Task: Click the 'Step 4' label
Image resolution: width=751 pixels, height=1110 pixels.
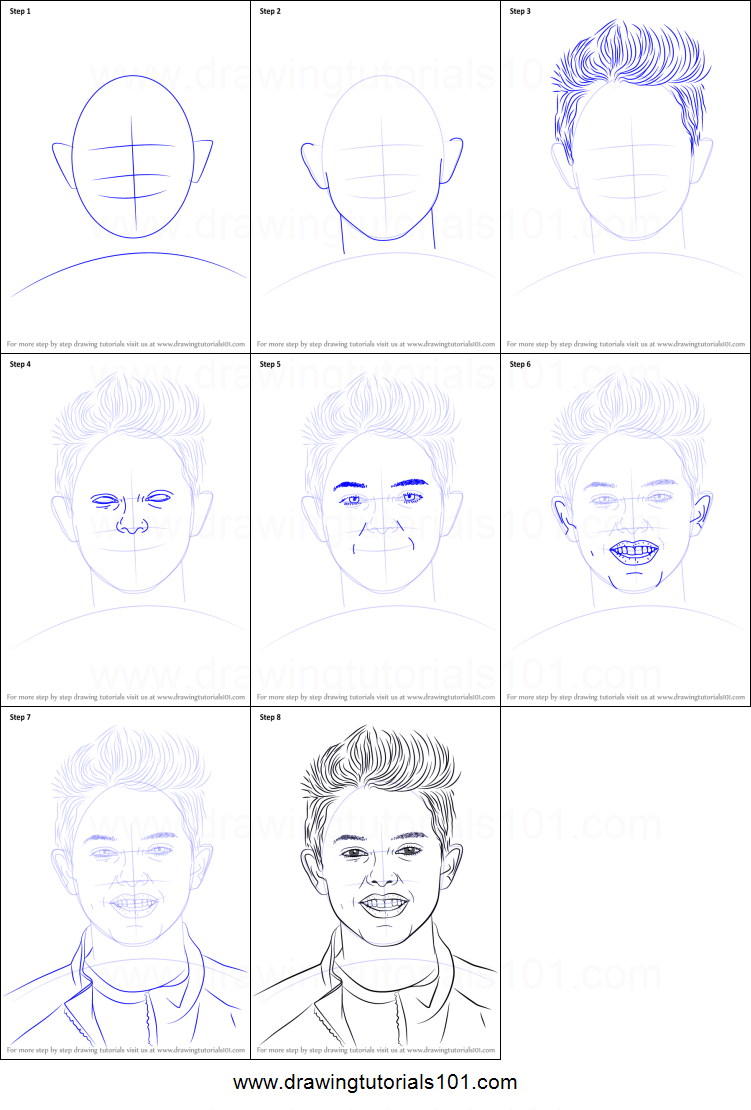Action: click(x=20, y=365)
